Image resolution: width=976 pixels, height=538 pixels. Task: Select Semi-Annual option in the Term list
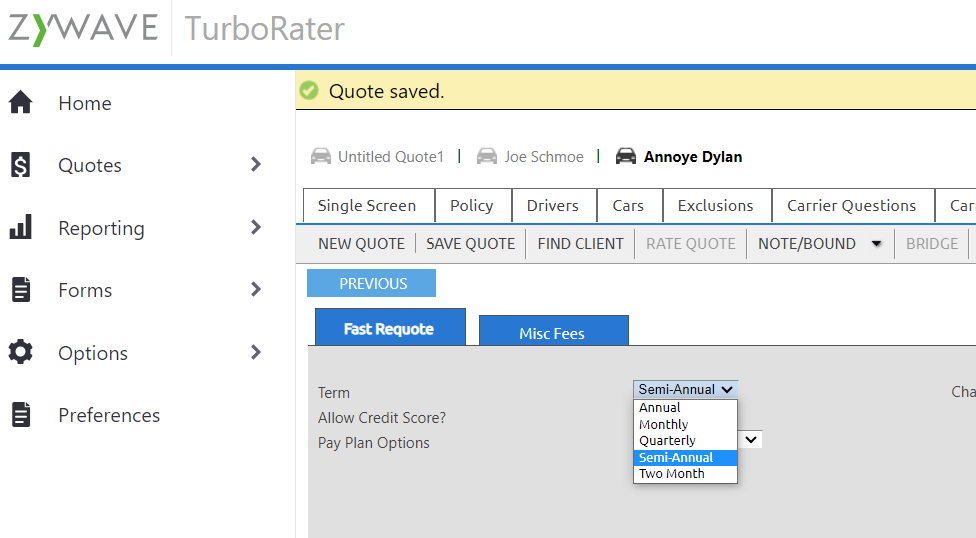coord(685,457)
